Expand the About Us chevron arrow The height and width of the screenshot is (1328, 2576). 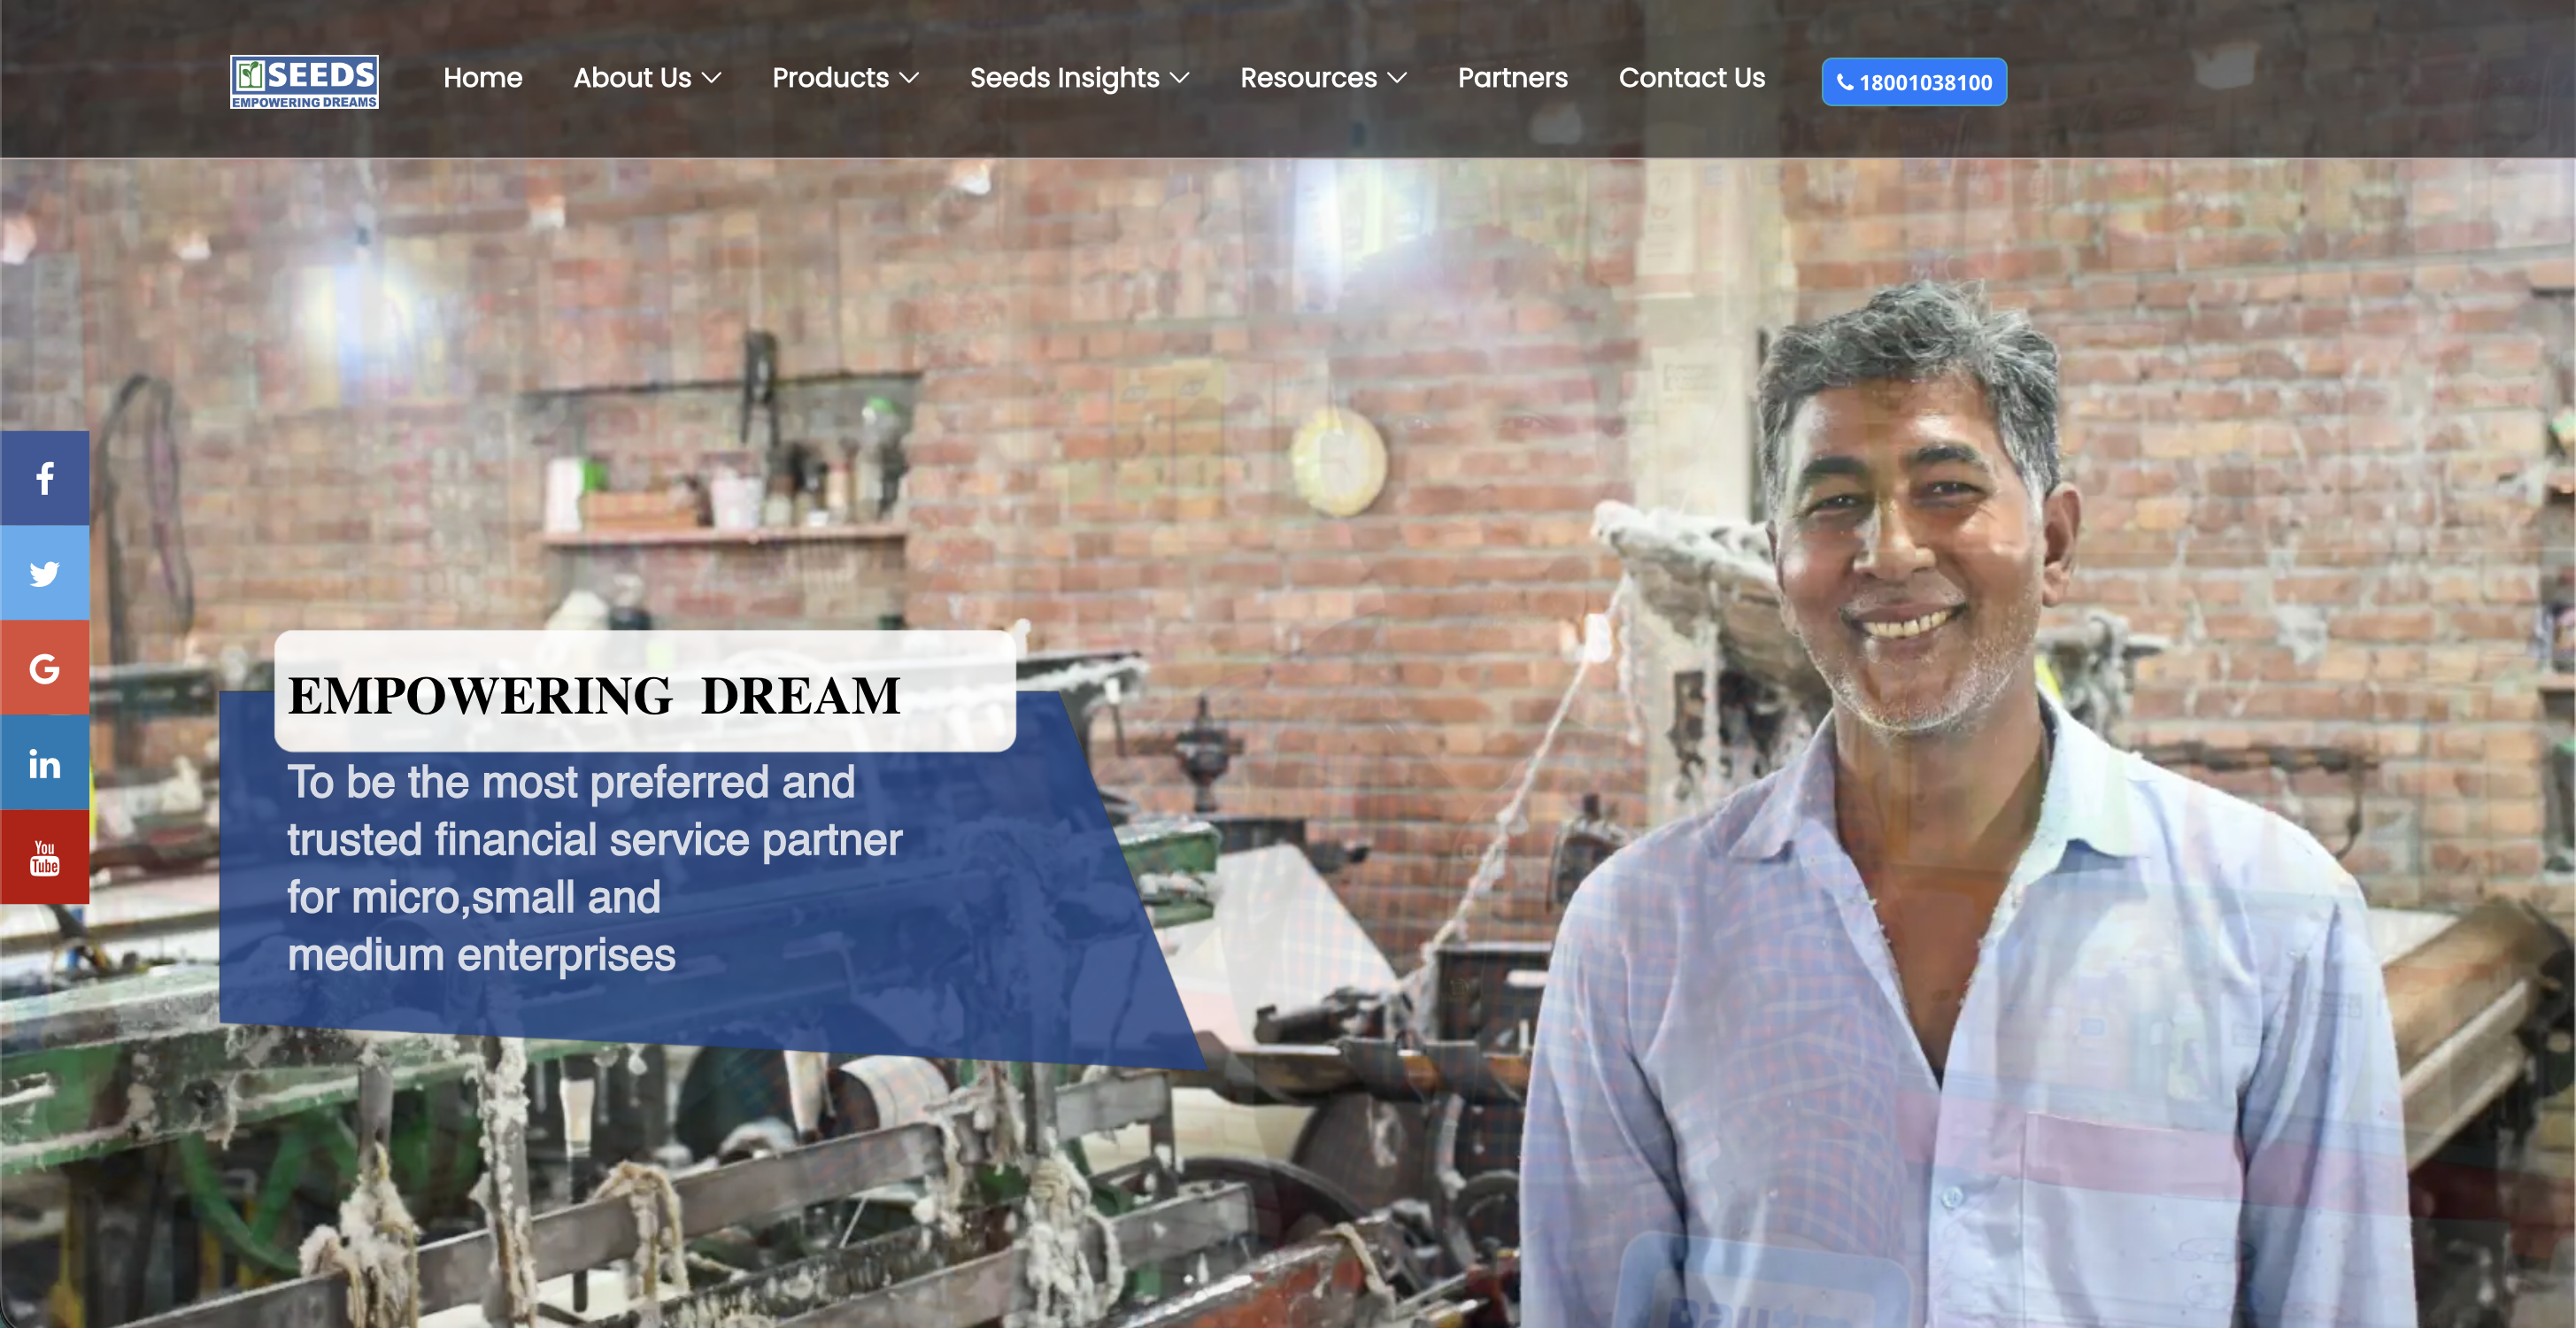(712, 78)
